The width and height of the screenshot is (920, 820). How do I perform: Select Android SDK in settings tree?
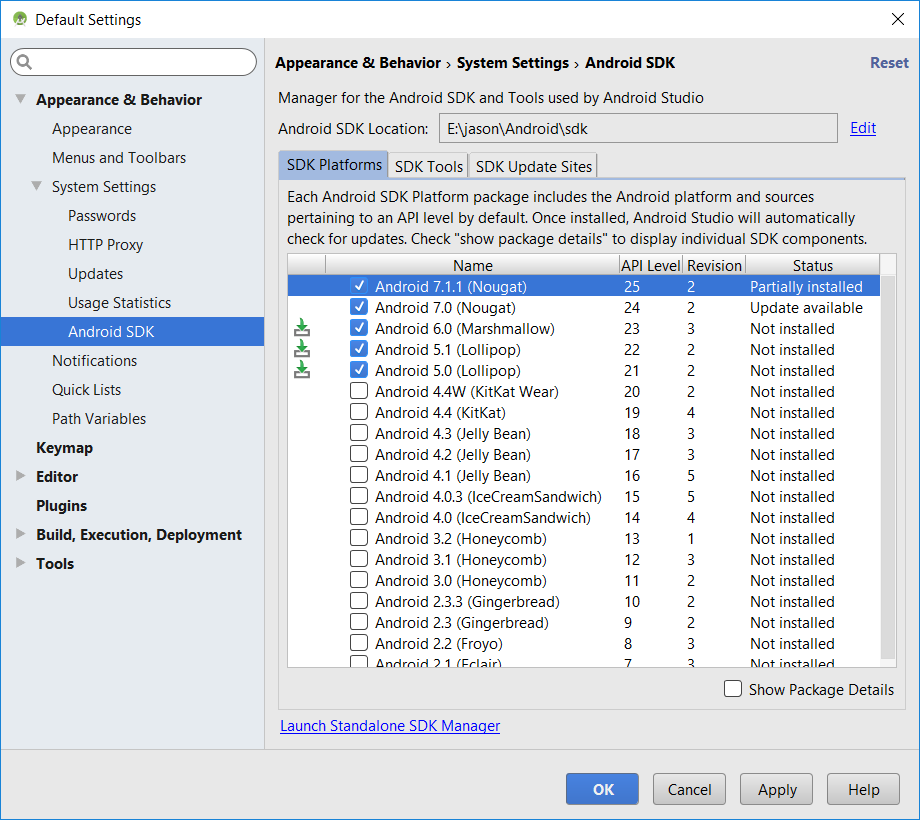pyautogui.click(x=133, y=331)
